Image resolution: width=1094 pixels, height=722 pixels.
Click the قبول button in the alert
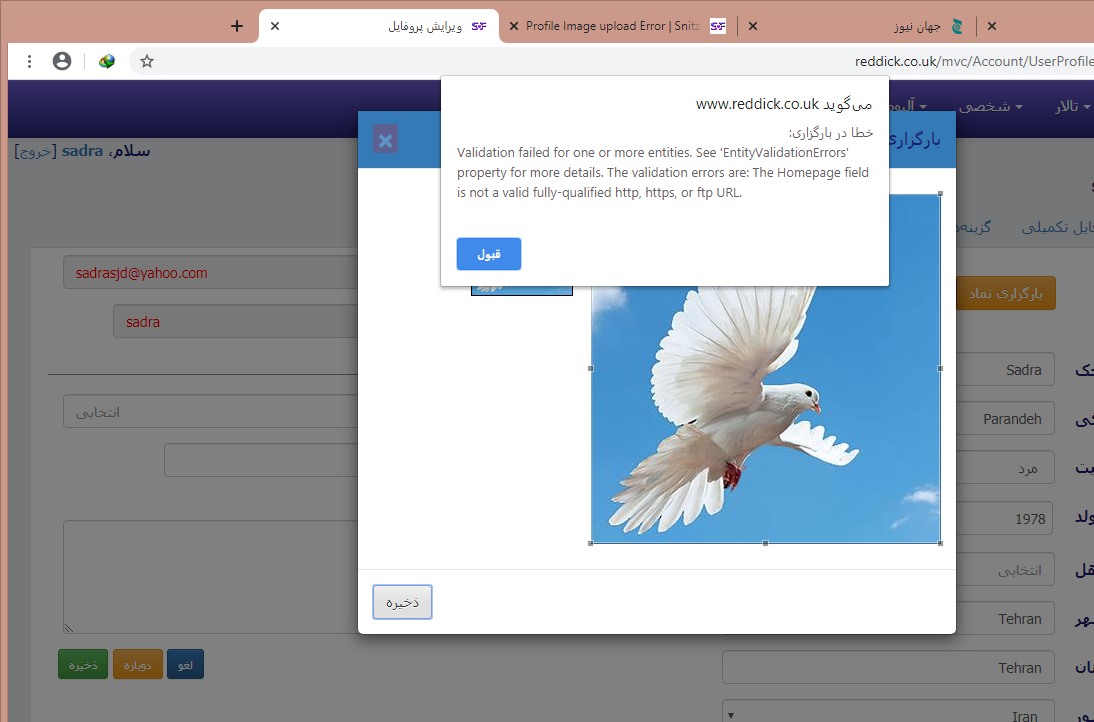coord(488,254)
